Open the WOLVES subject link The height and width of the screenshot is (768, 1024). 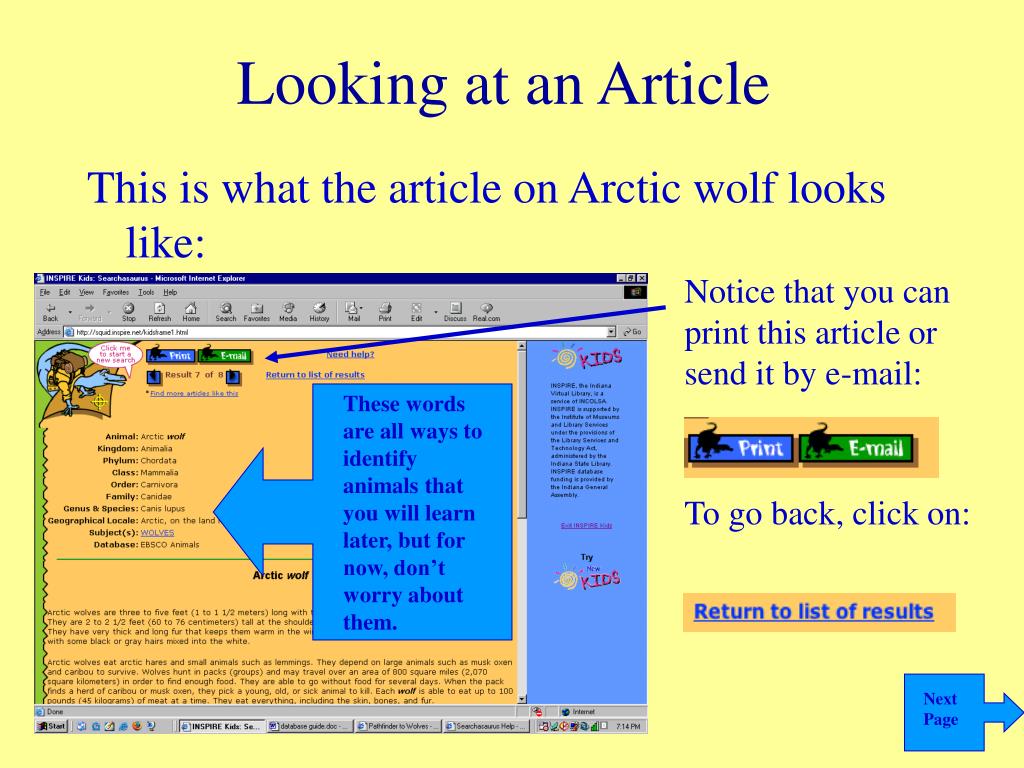click(x=157, y=533)
